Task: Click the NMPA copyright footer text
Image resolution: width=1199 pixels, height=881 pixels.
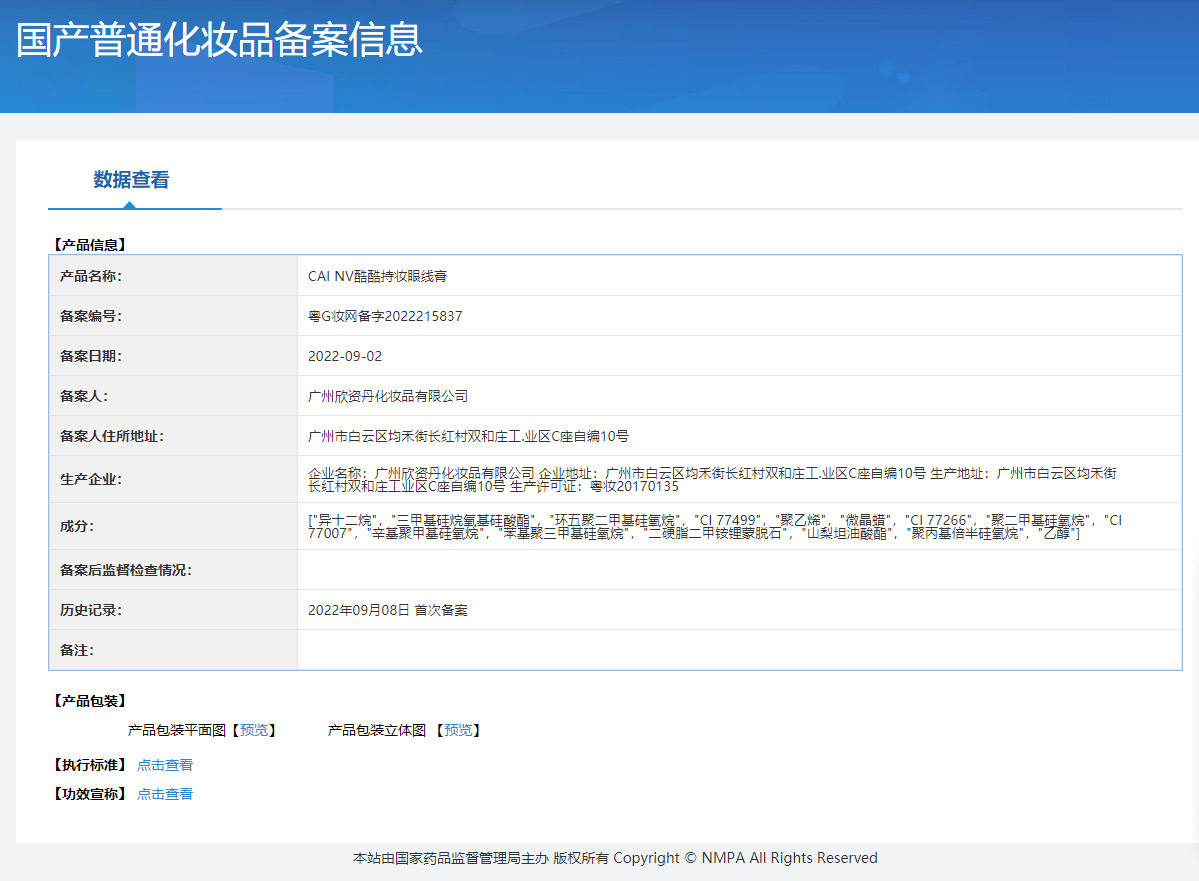Action: (615, 858)
